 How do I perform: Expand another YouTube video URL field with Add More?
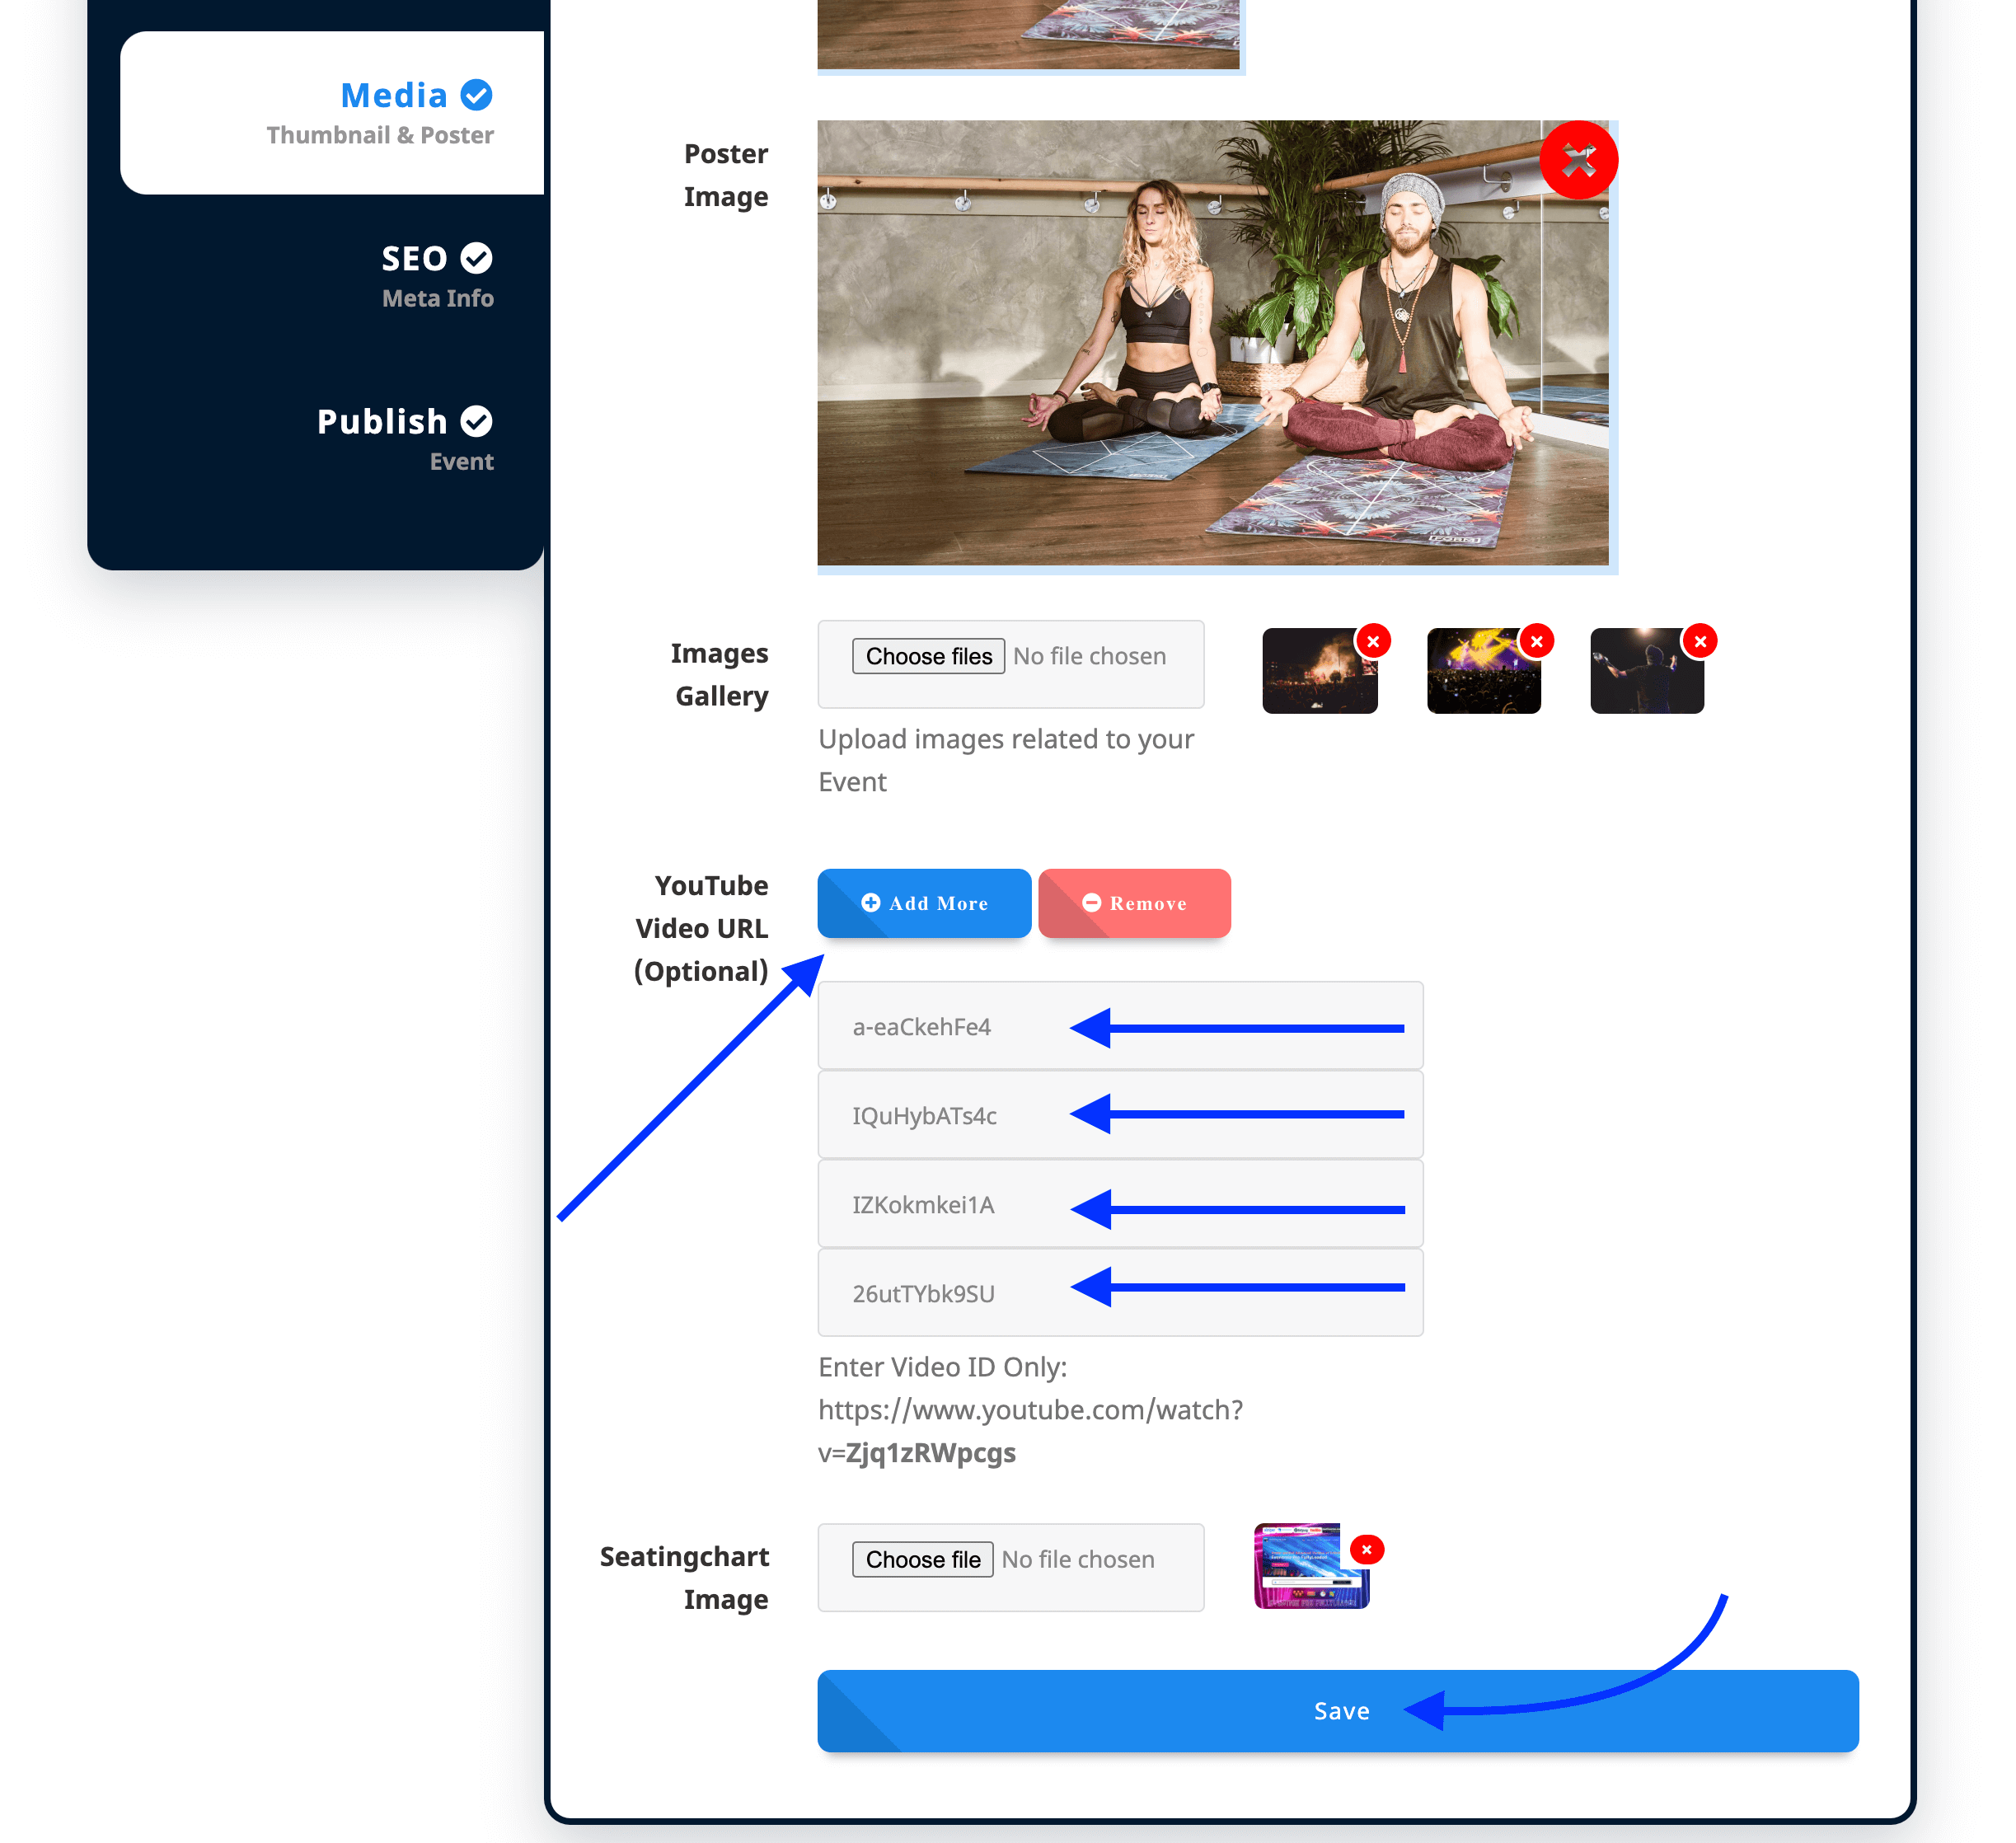pos(923,902)
